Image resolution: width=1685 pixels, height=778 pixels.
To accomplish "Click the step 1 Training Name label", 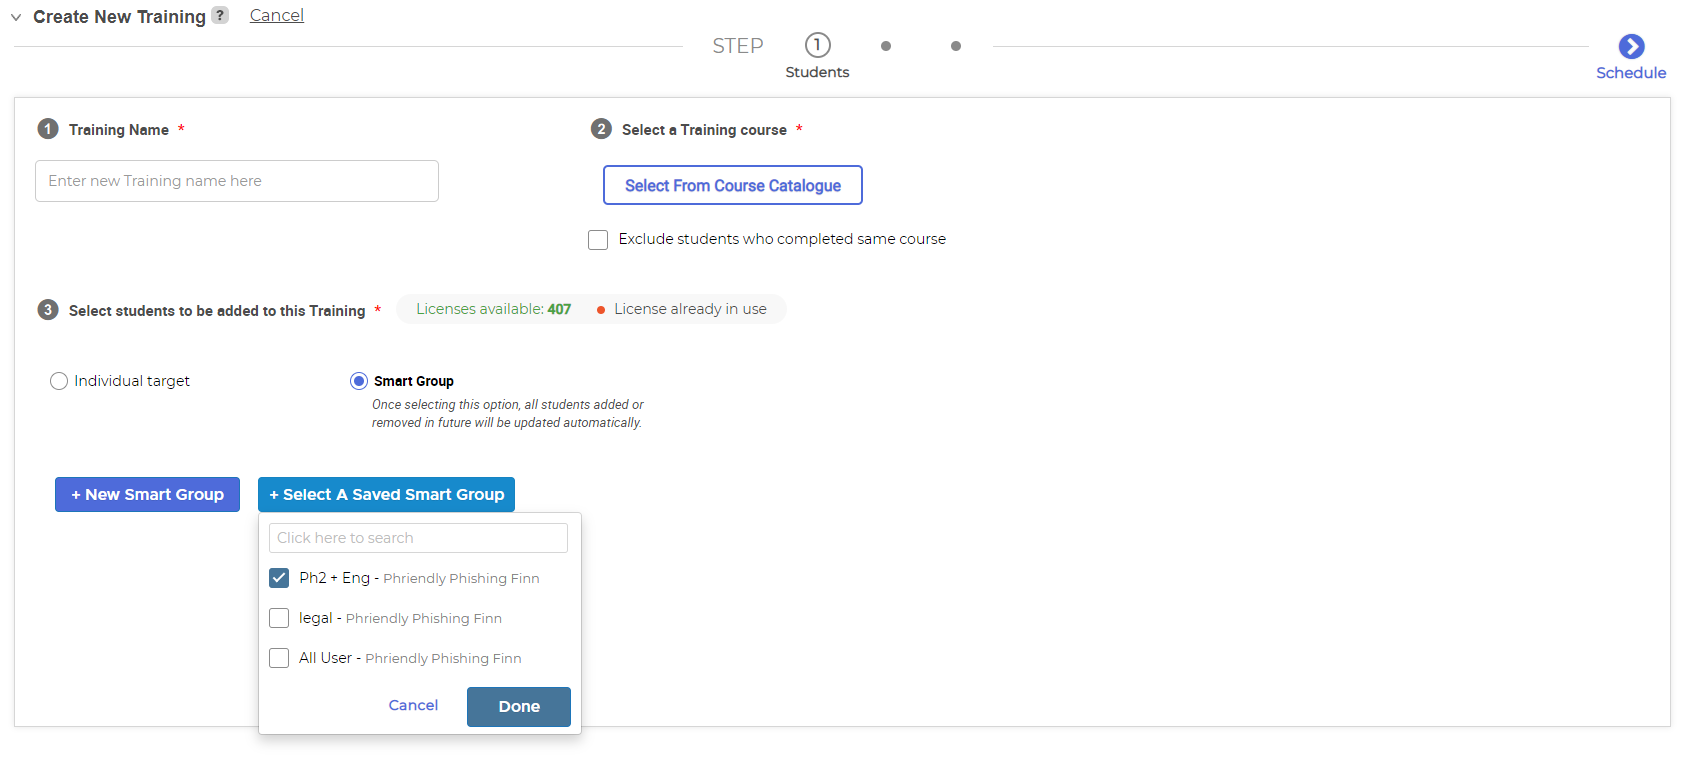I will point(119,130).
